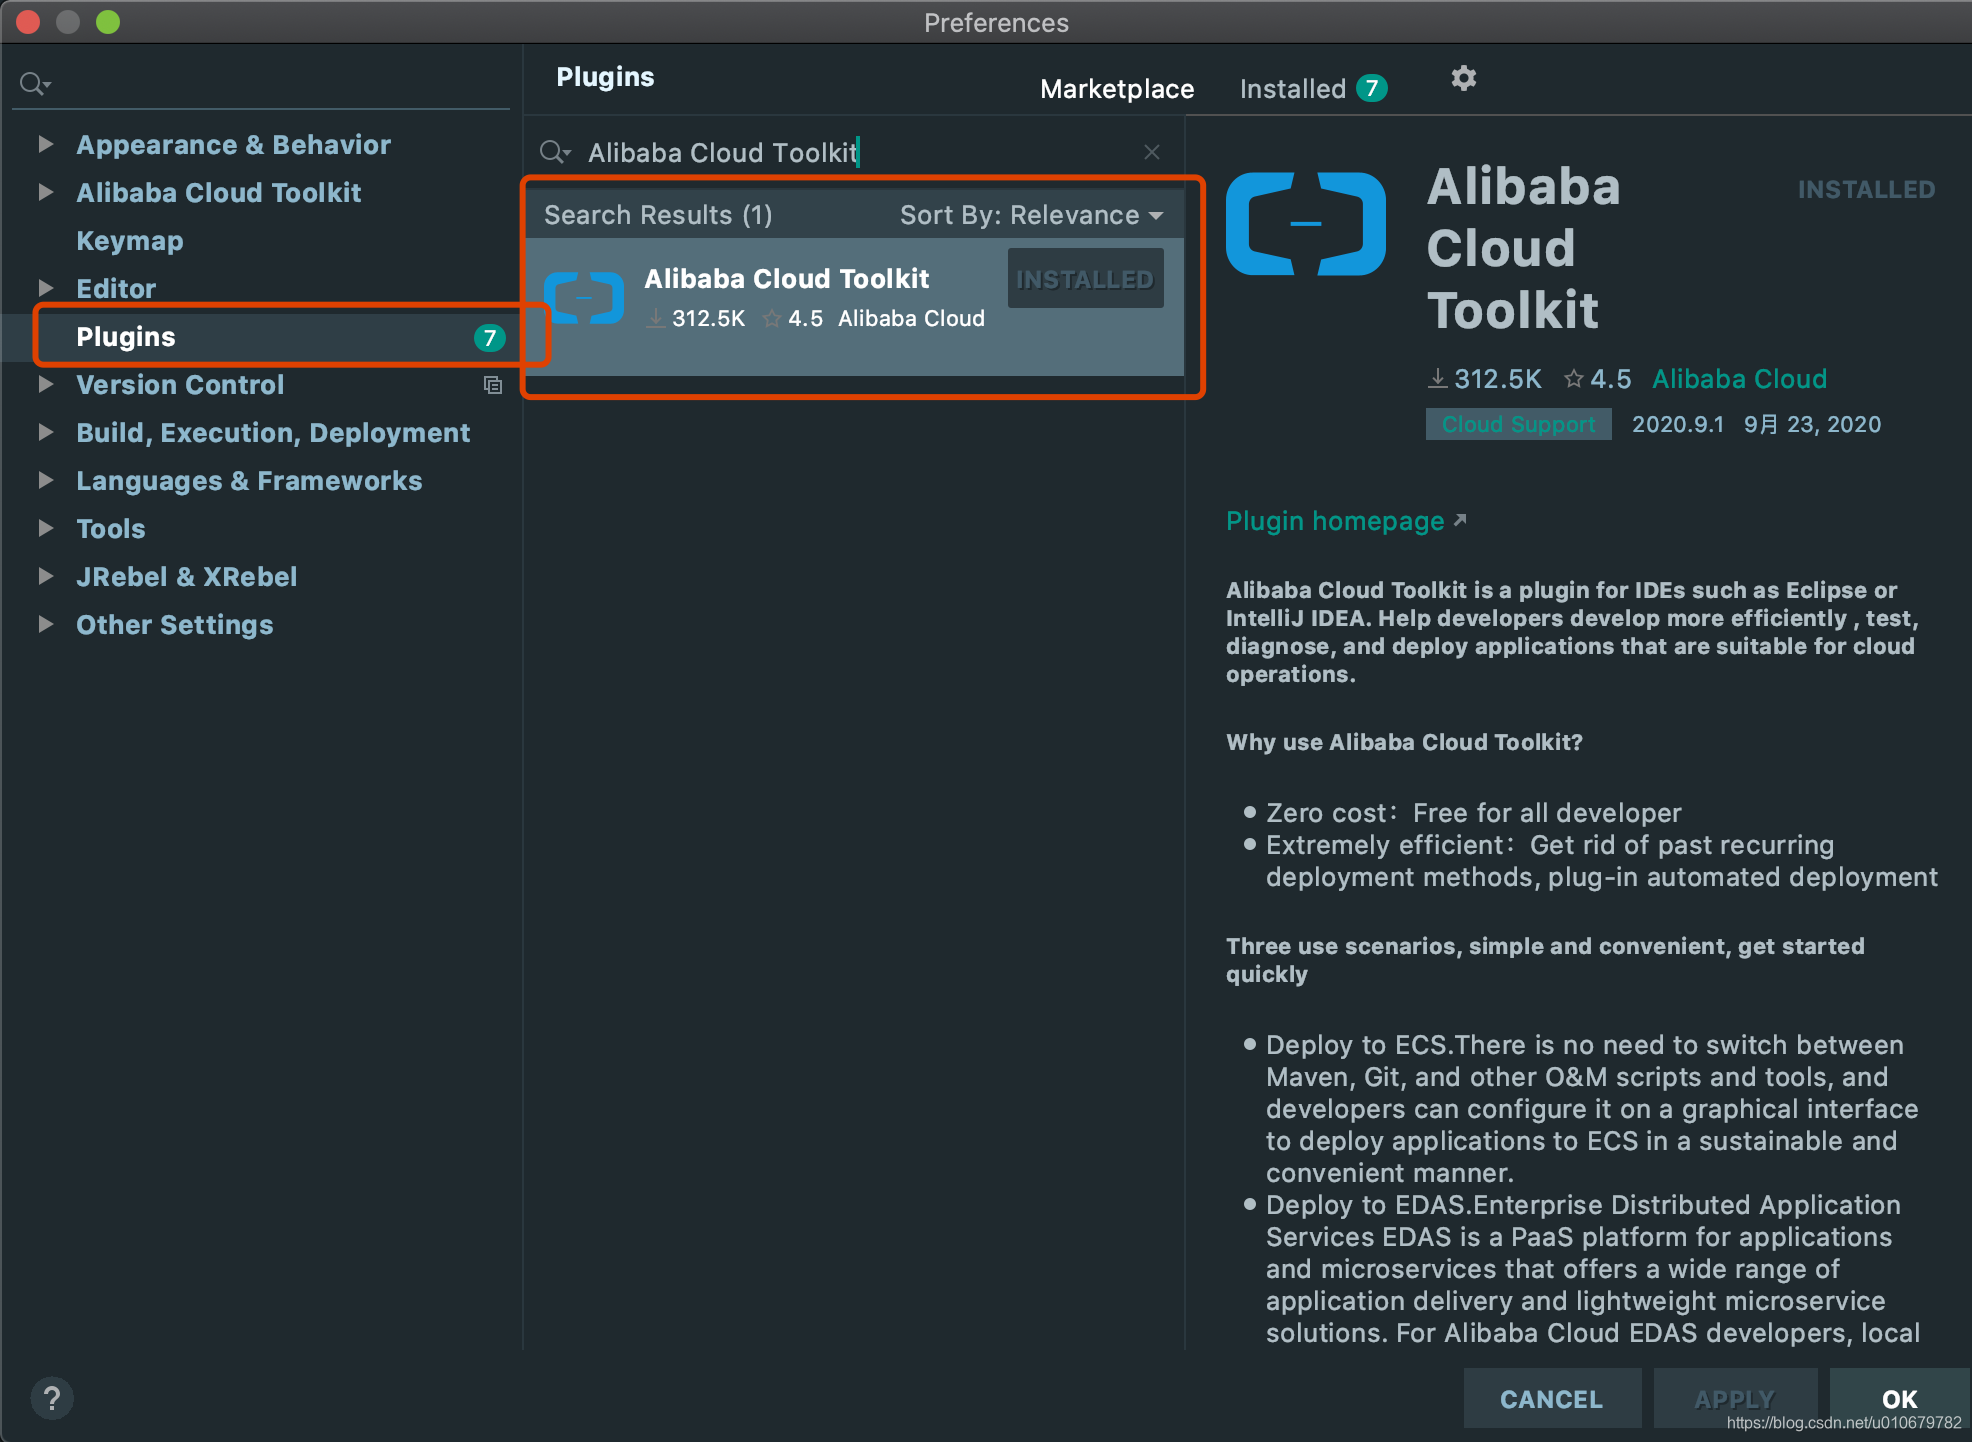Confirm with the OK button

point(1898,1398)
